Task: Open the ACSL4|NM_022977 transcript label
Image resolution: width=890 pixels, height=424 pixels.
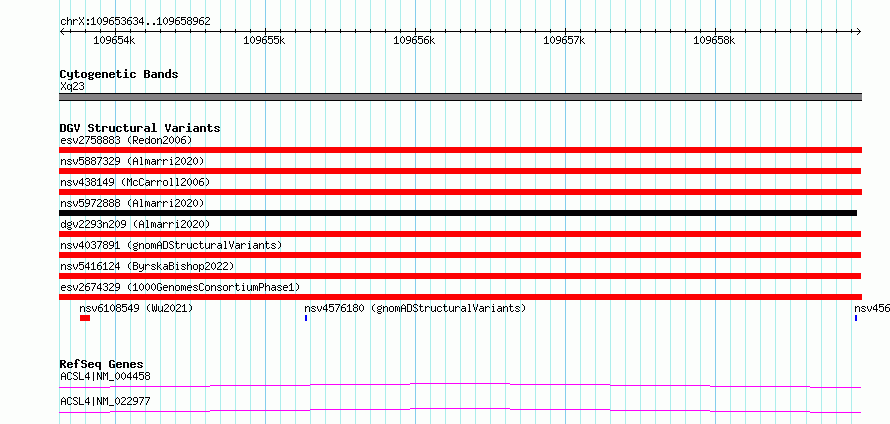Action: 105,401
